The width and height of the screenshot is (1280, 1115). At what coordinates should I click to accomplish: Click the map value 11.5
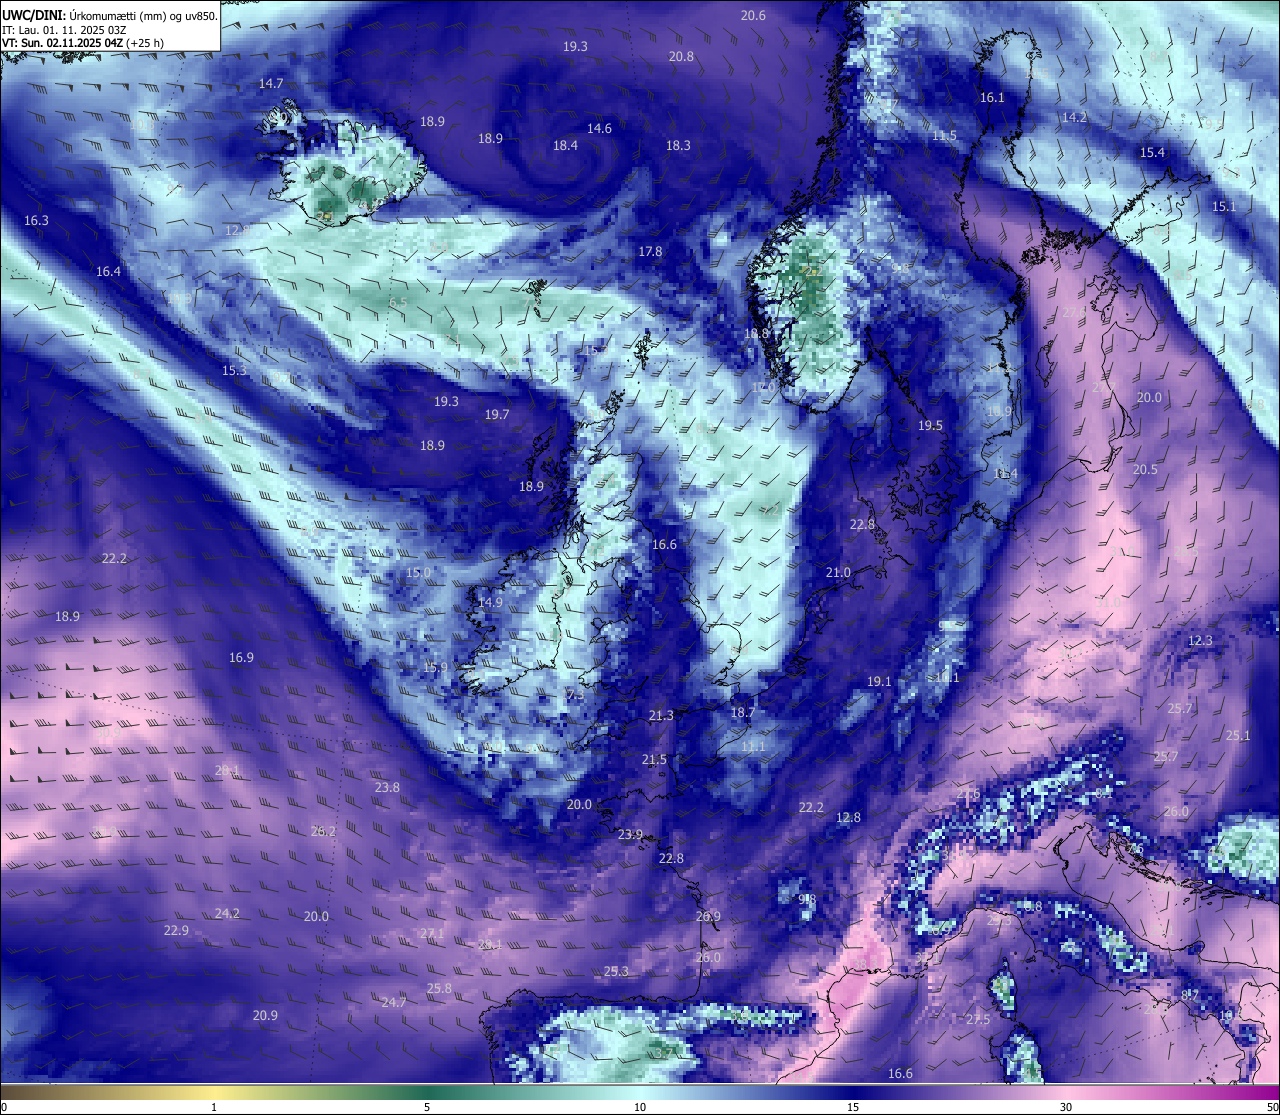(944, 135)
